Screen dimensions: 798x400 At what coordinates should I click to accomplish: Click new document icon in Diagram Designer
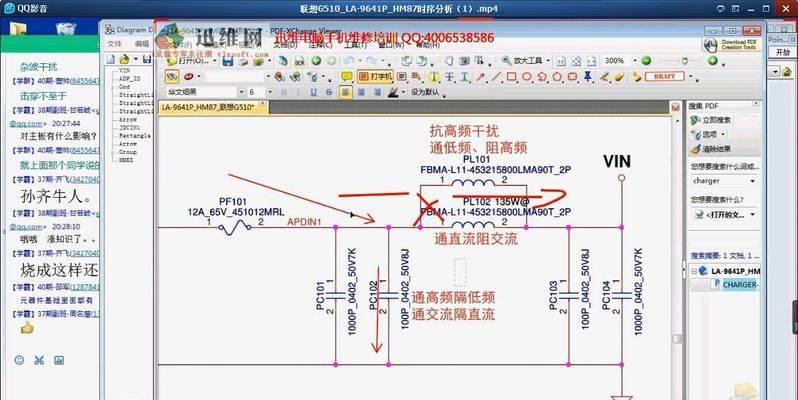pyautogui.click(x=110, y=60)
